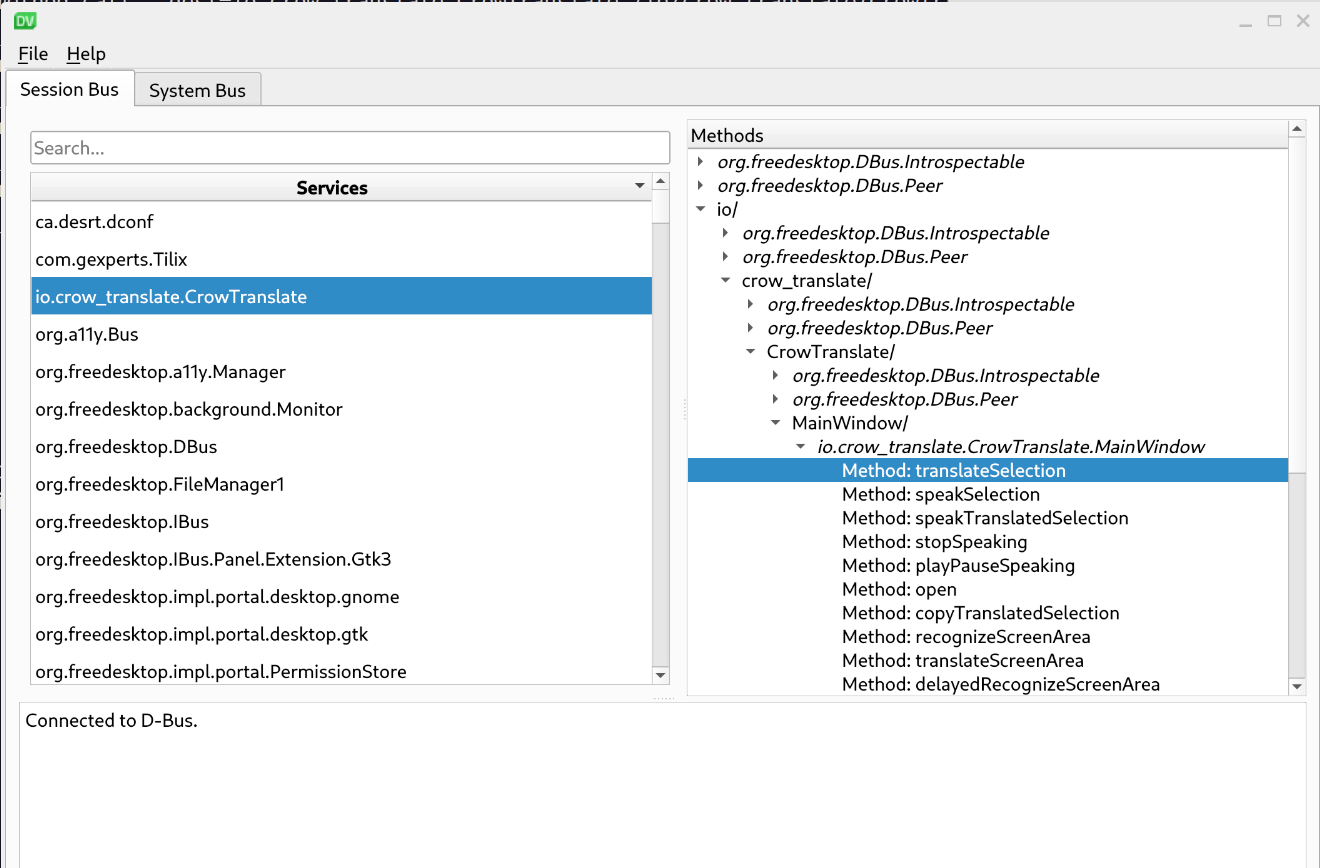Select the Session Bus tab
1320x868 pixels.
pyautogui.click(x=69, y=89)
